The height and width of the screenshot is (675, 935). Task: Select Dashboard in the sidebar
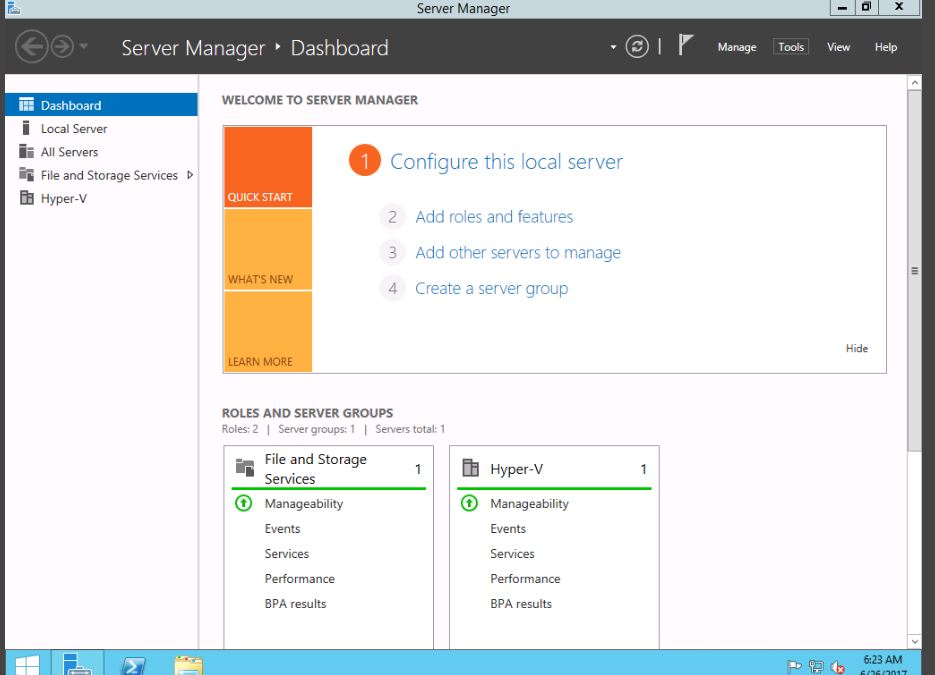click(x=101, y=105)
